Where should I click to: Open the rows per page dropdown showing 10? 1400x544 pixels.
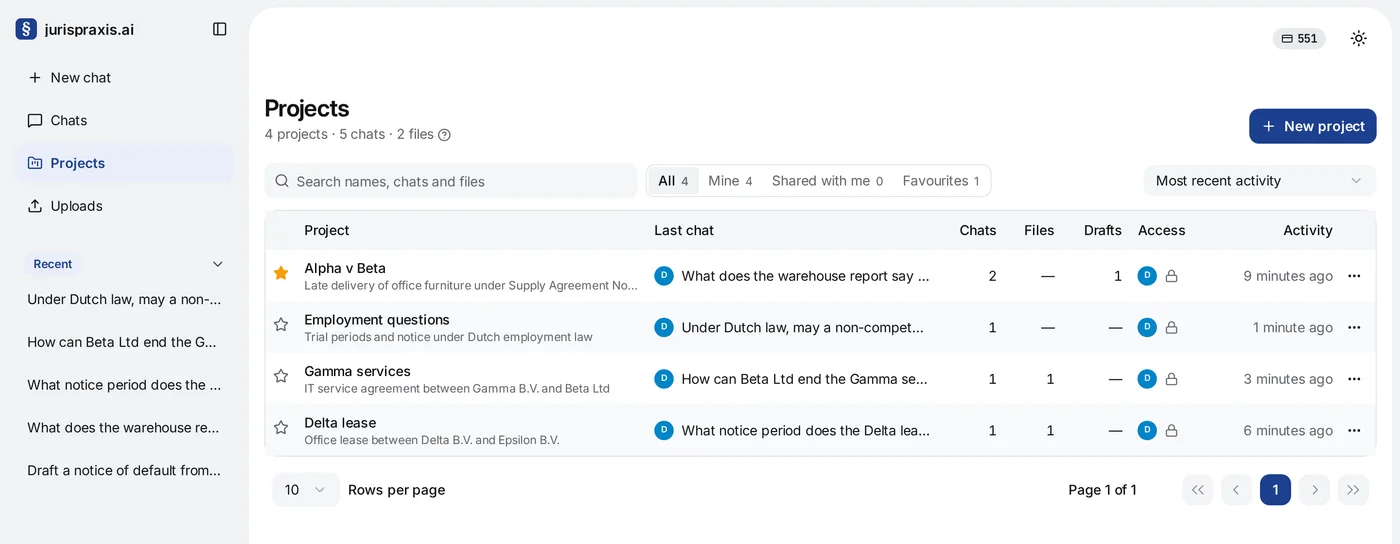pyautogui.click(x=305, y=490)
